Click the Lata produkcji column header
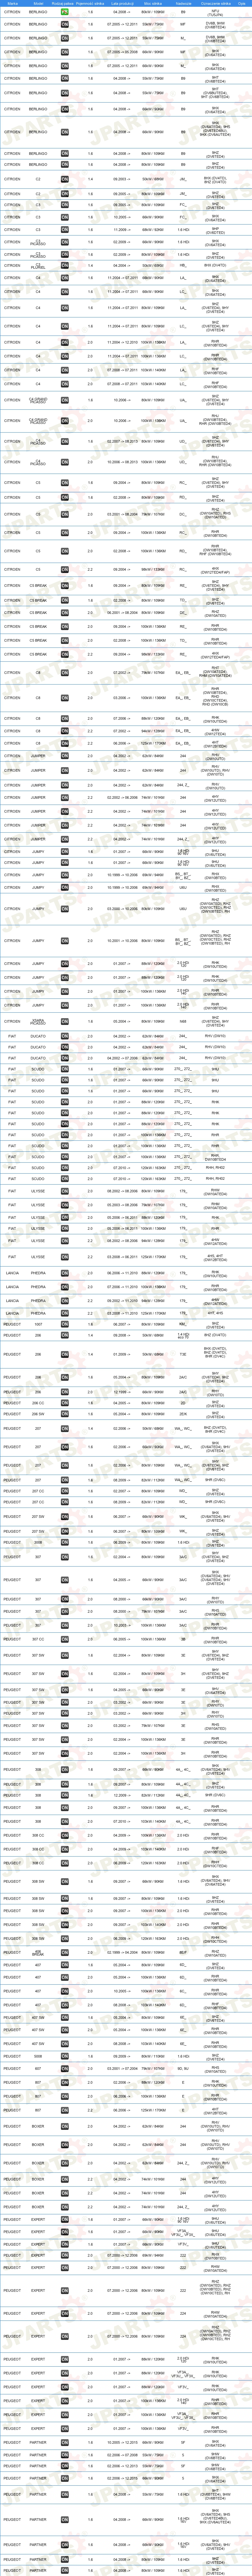The width and height of the screenshot is (252, 2576). tap(122, 3)
